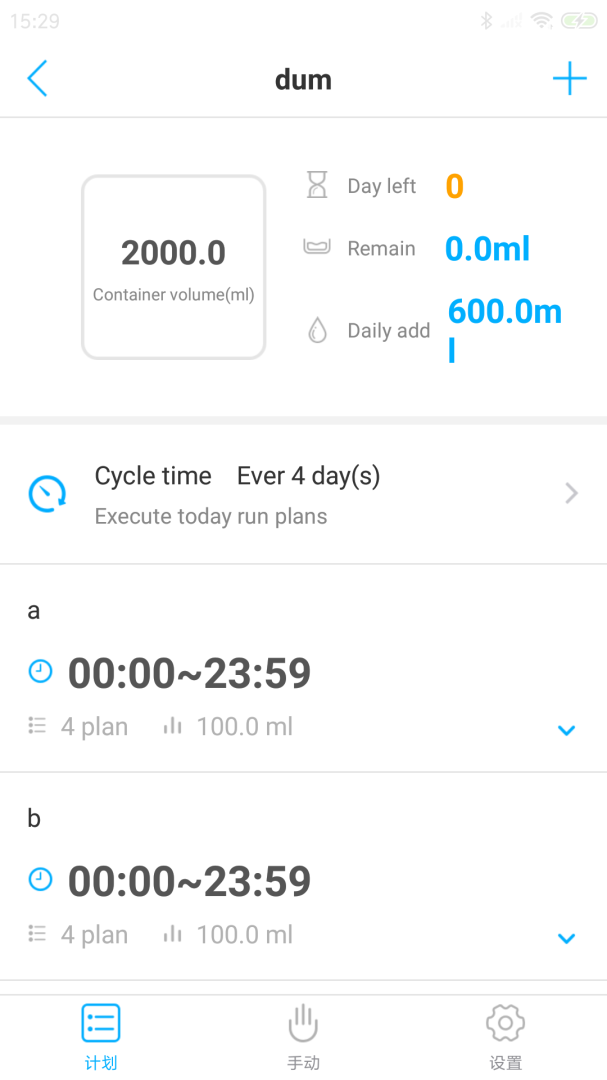This screenshot has width=607, height=1080.
Task: Tap the Daily add droplet icon
Action: [317, 331]
